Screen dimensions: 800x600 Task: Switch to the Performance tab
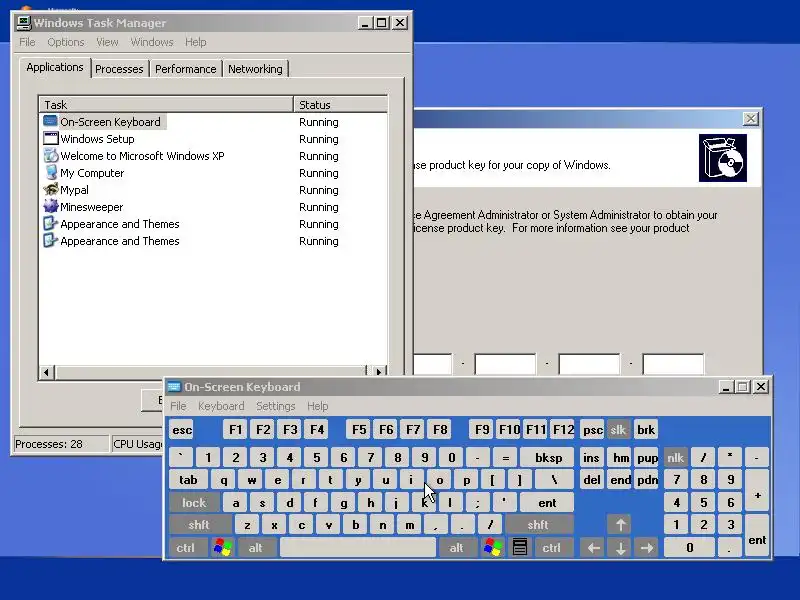click(x=186, y=69)
